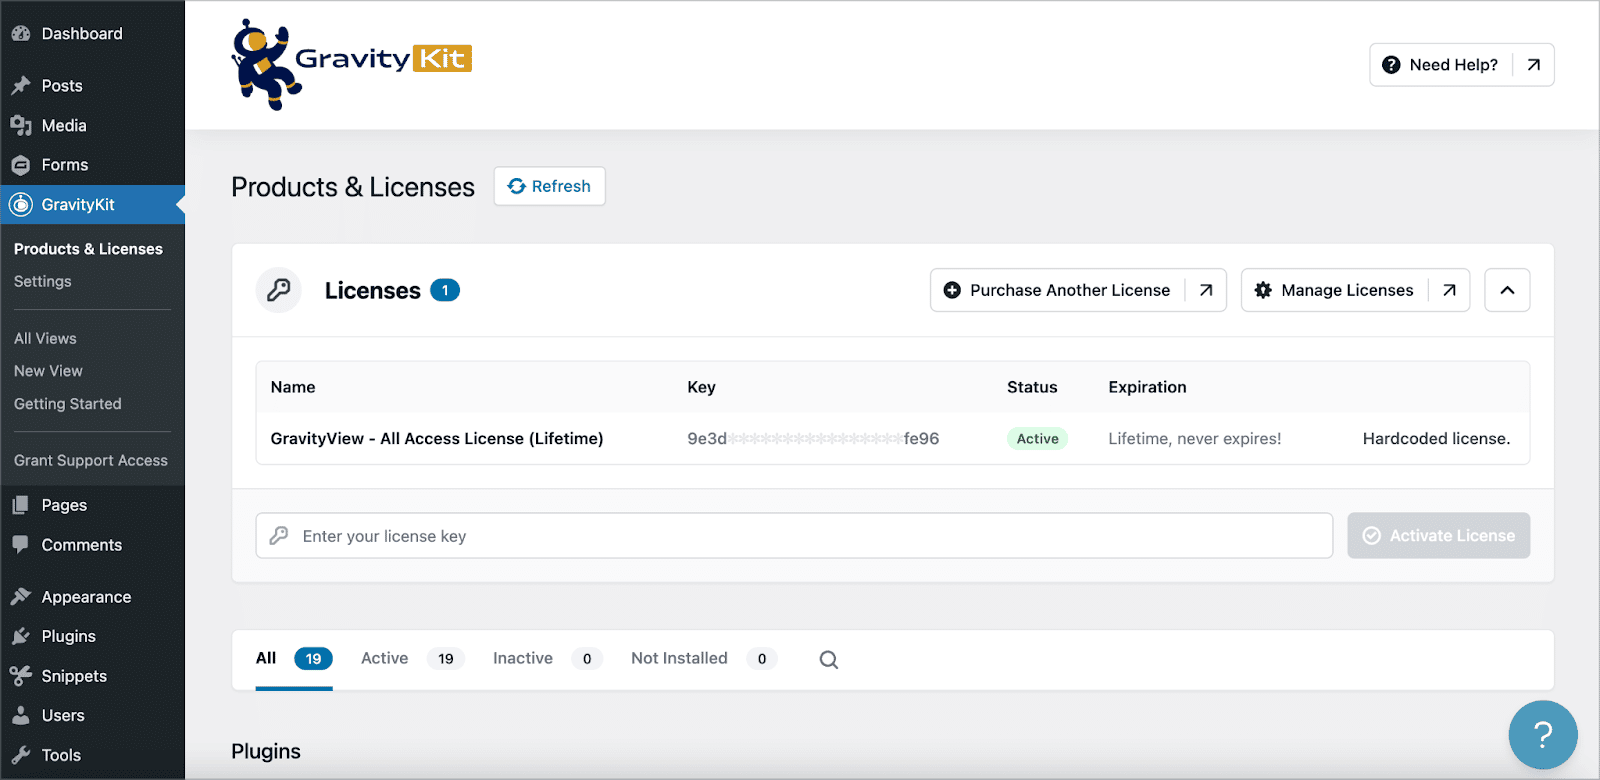Click Purchase Another License button
The height and width of the screenshot is (780, 1600).
pyautogui.click(x=1078, y=290)
